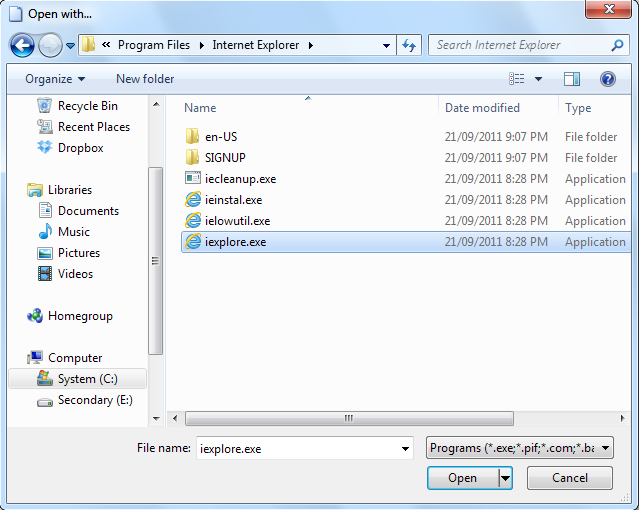Click the Music note icon
This screenshot has width=639, height=510.
click(45, 231)
